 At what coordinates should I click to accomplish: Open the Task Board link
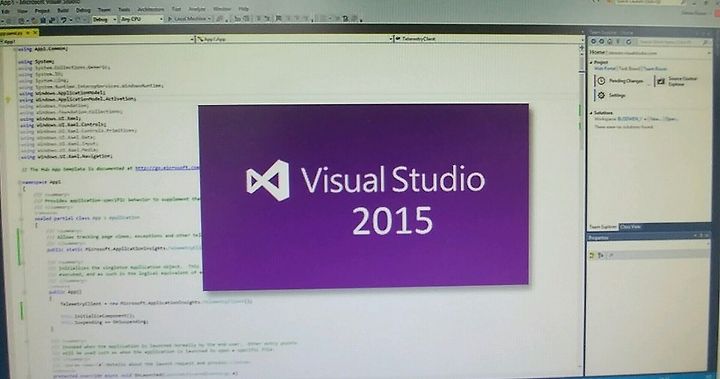(x=629, y=68)
